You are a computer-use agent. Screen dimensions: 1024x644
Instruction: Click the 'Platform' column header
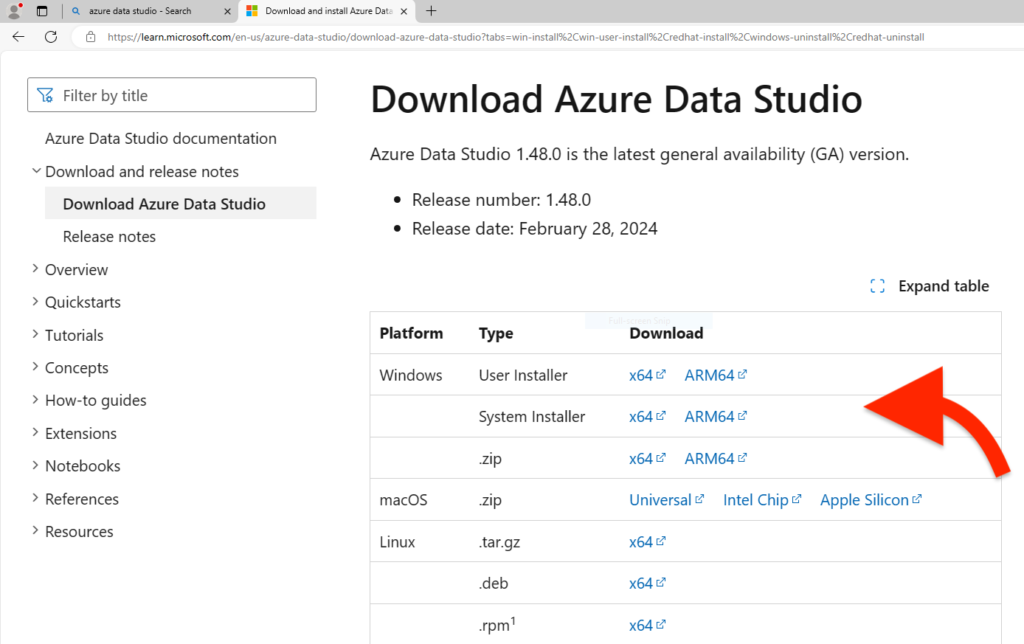click(x=411, y=333)
